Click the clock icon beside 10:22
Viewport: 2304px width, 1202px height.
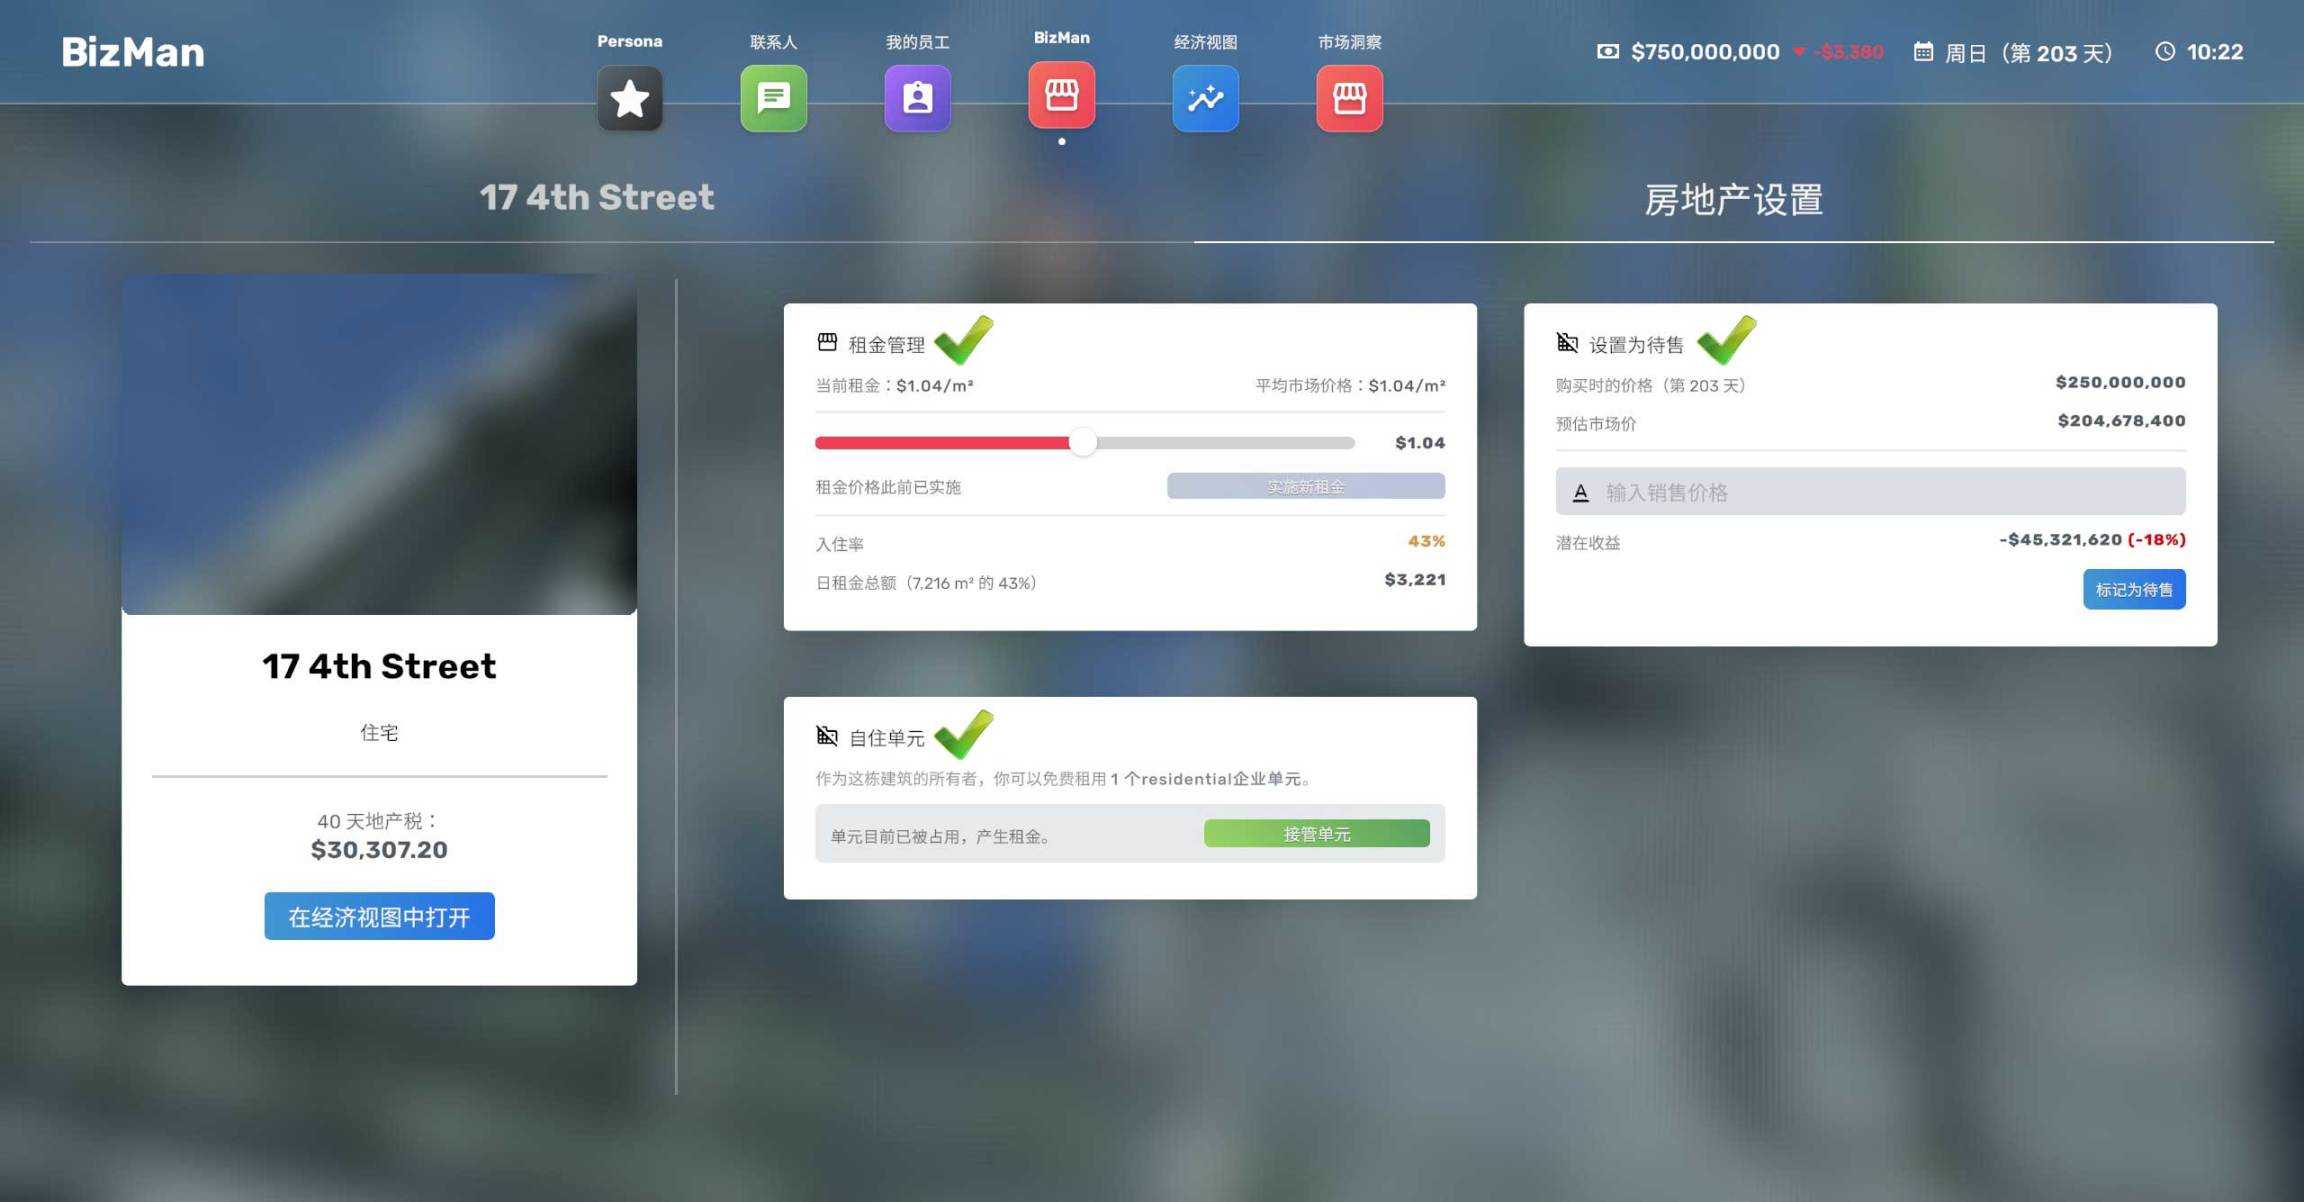pyautogui.click(x=2164, y=51)
